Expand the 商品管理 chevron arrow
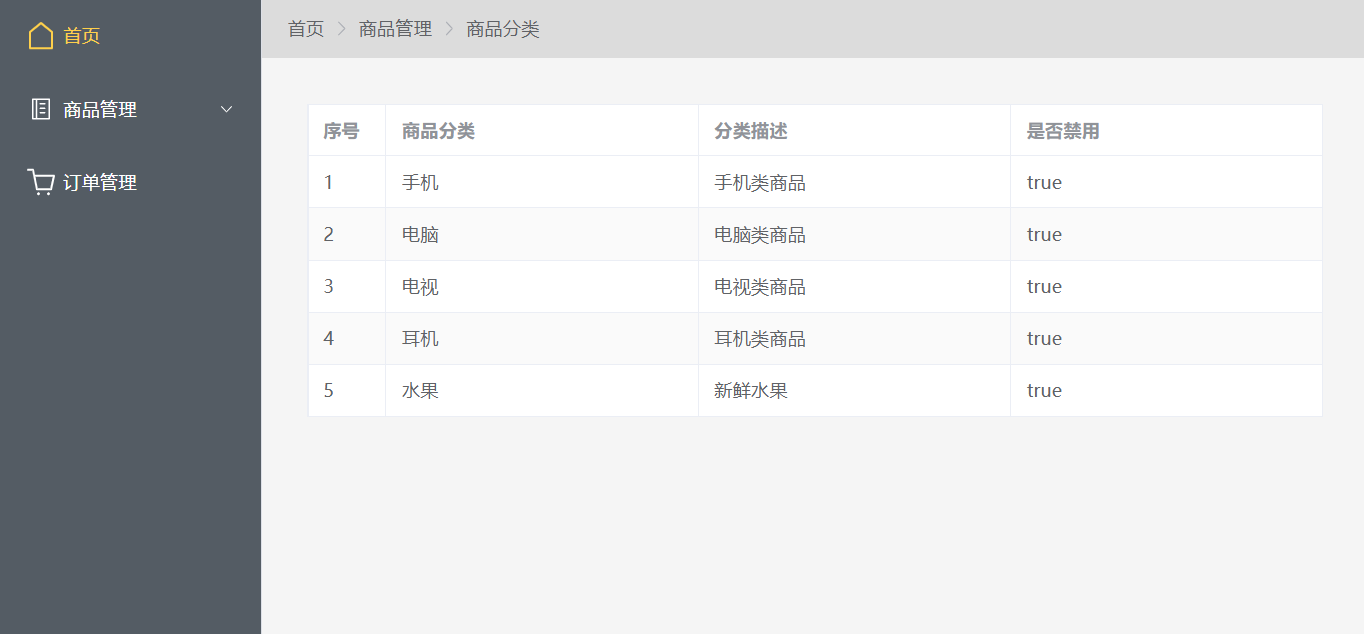Screen dimensions: 1364x634 227,109
